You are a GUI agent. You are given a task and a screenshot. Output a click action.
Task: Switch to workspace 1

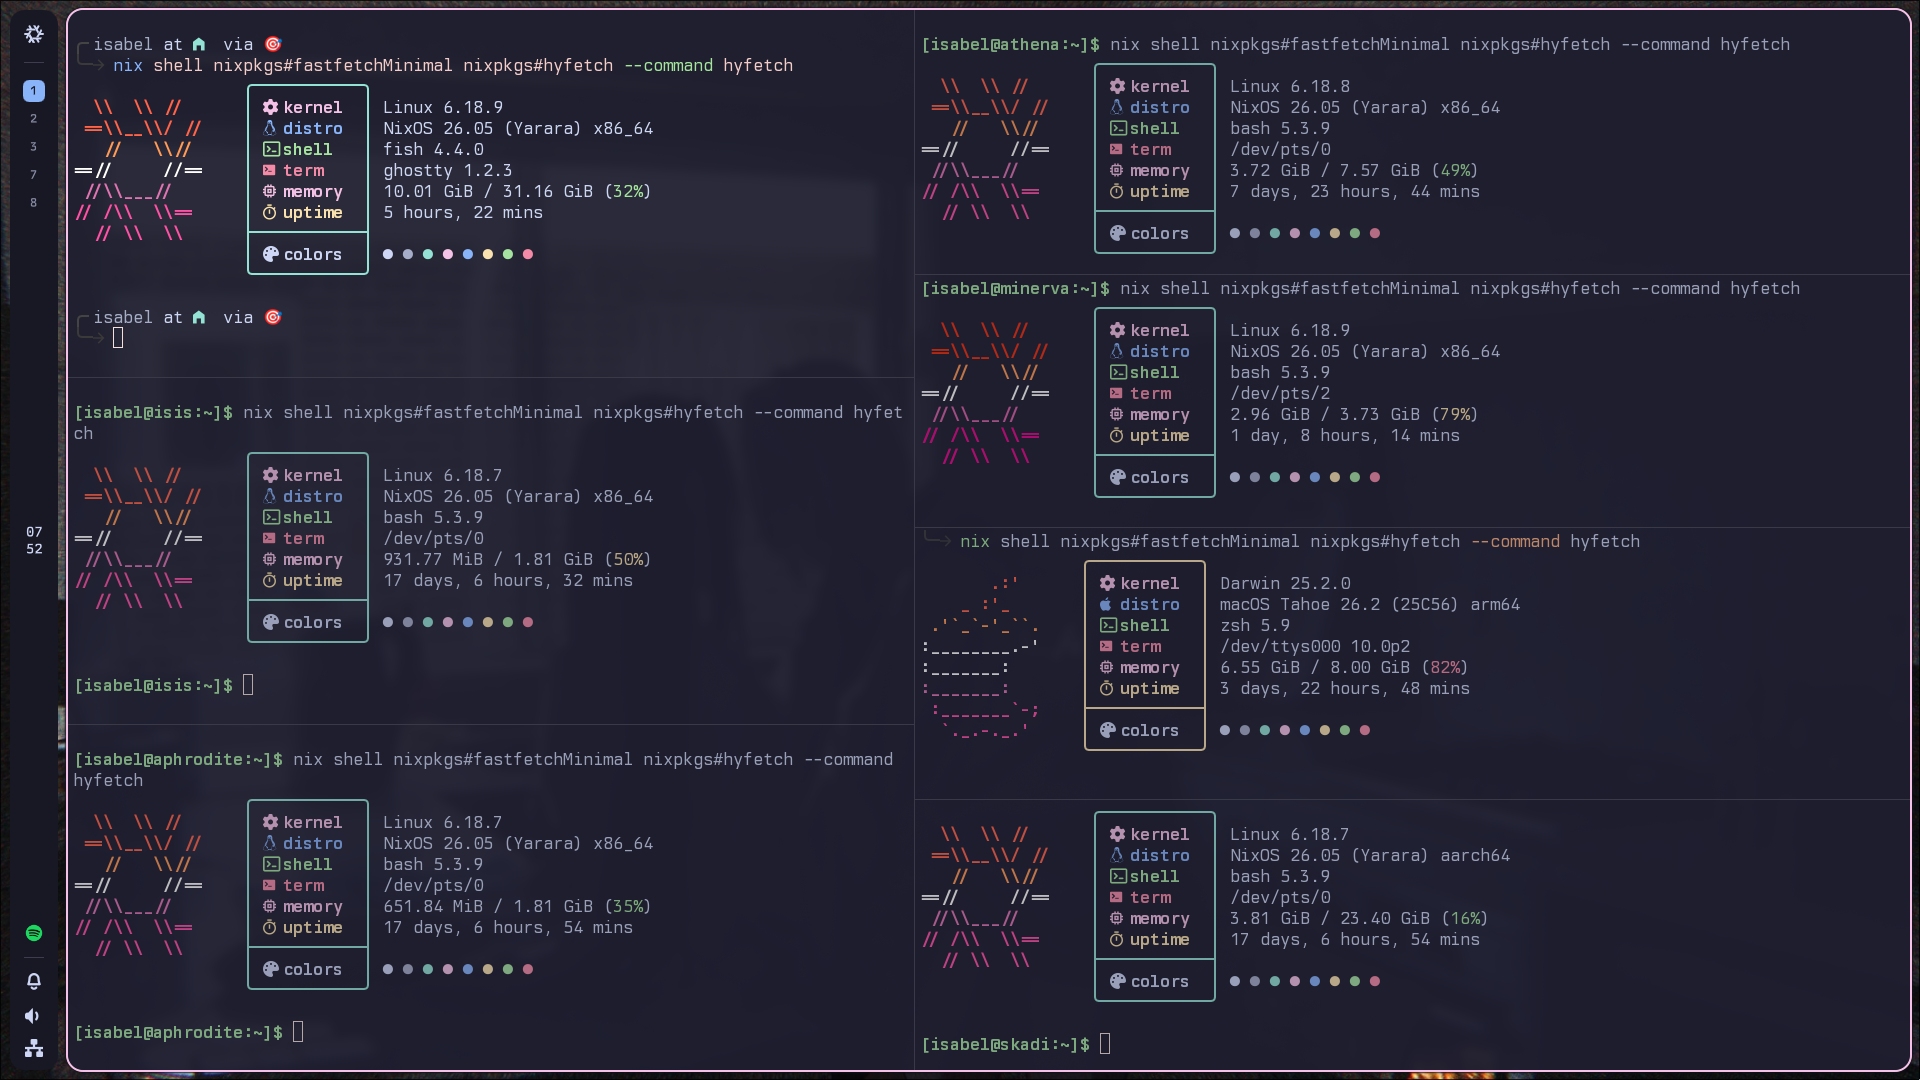[x=34, y=91]
